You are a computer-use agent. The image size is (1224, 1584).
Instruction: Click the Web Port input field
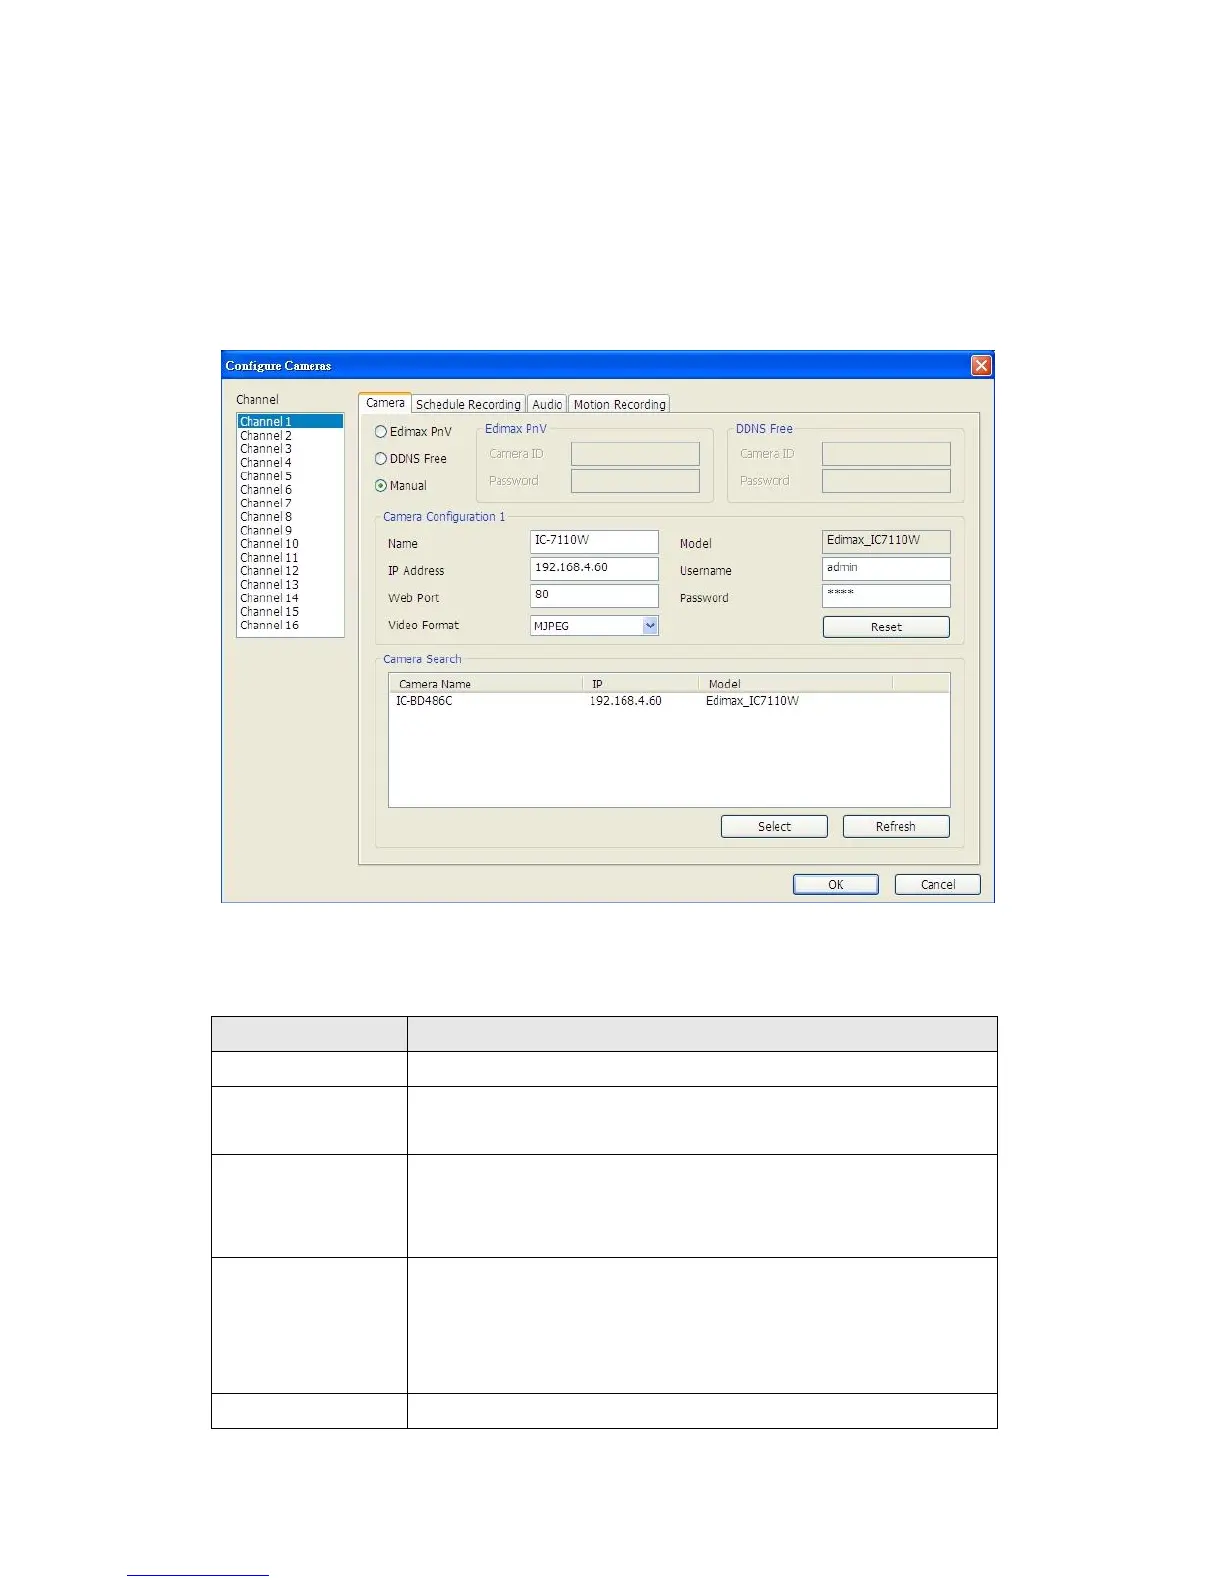coord(594,595)
